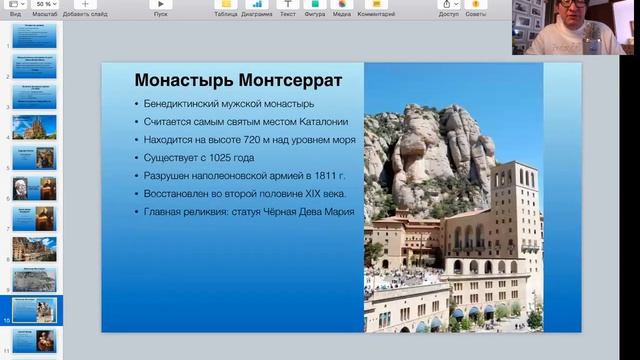
Task: Select highlighted slide 10 thumbnail
Action: click(34, 310)
